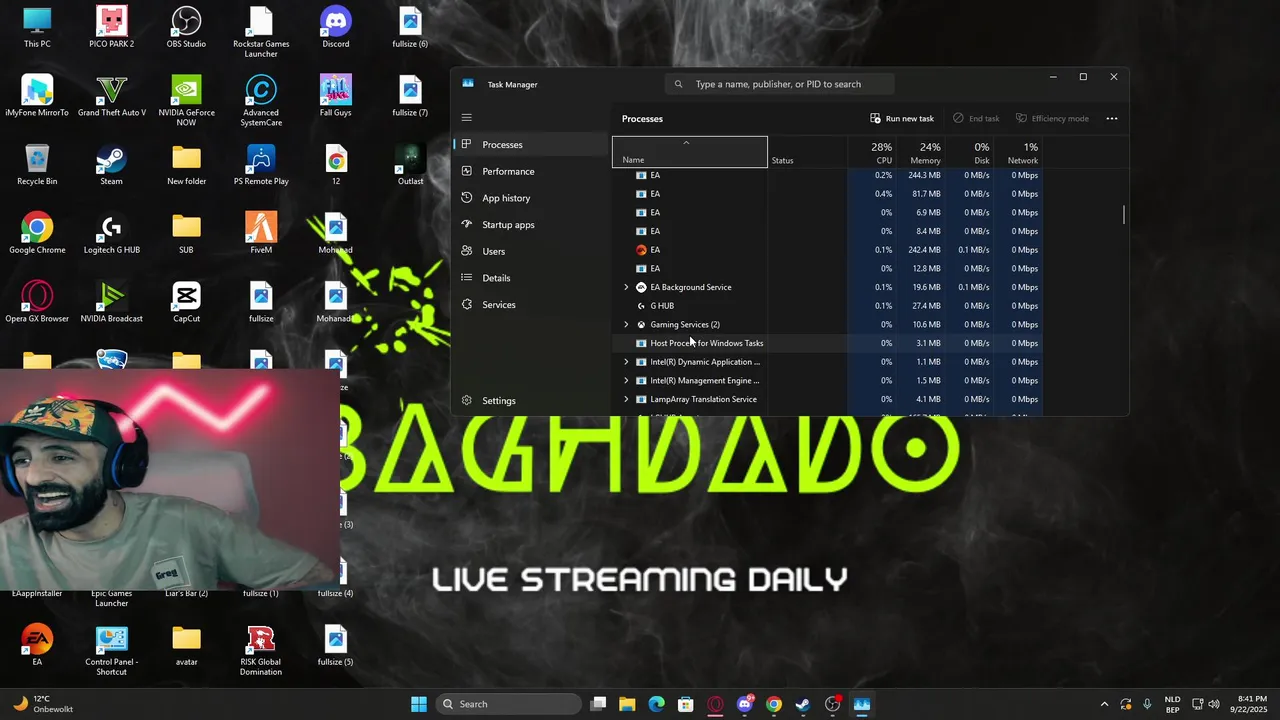The width and height of the screenshot is (1280, 720).
Task: Sort processes by Memory column
Action: [921, 152]
